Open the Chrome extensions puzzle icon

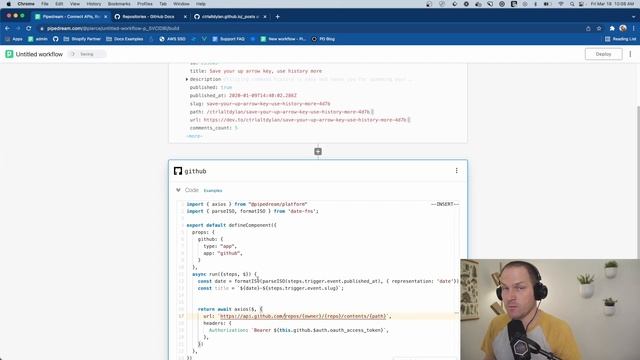click(x=612, y=28)
